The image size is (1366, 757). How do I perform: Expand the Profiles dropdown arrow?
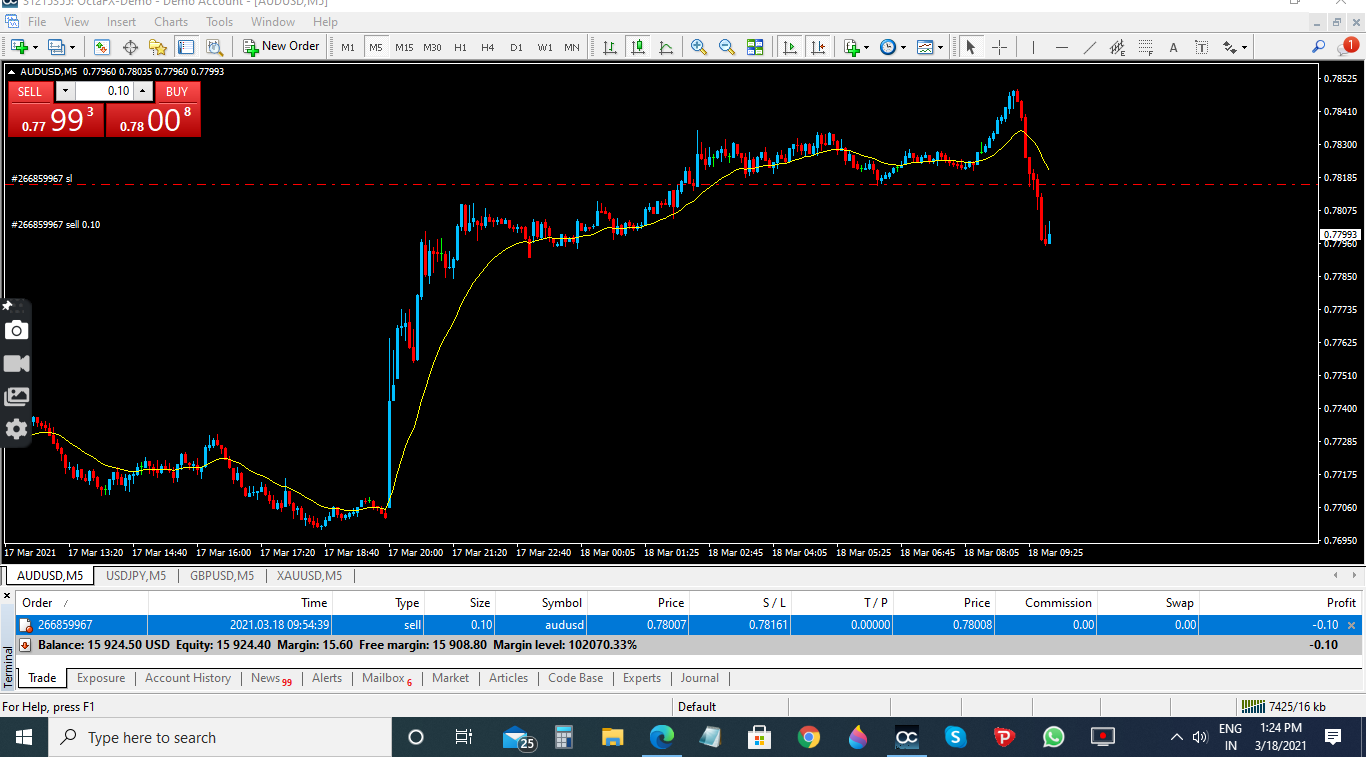(72, 47)
